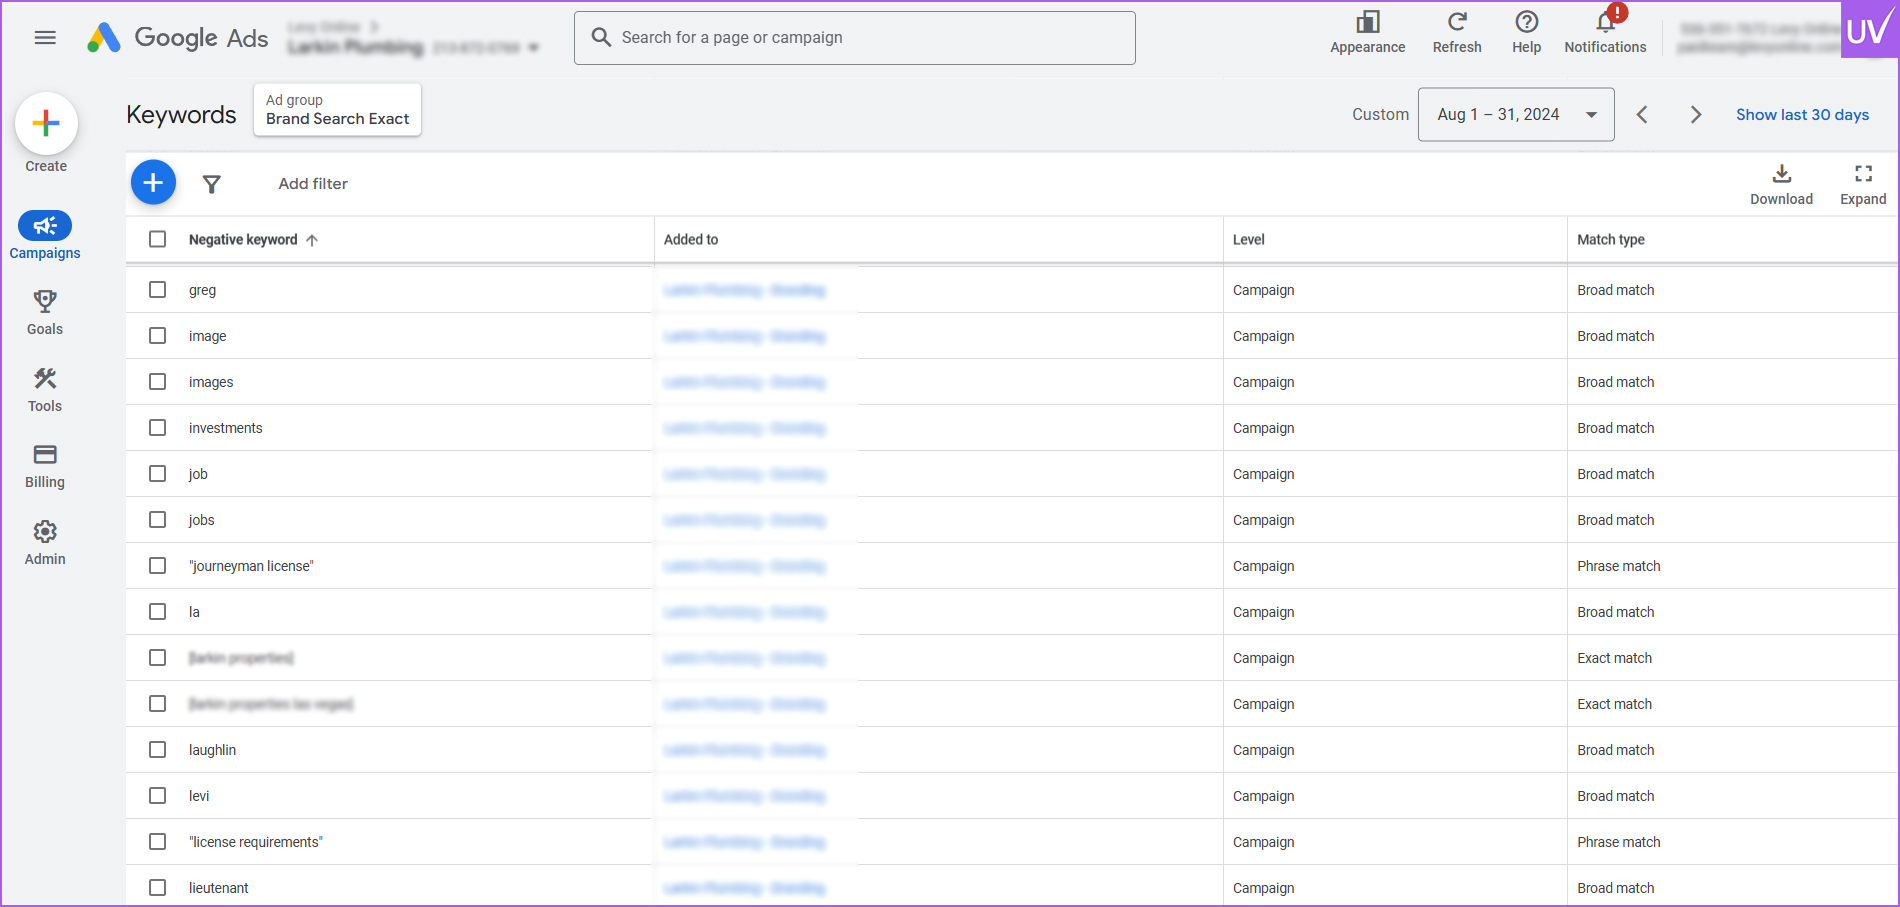This screenshot has height=907, width=1900.
Task: Open the Notifications bell
Action: coord(1604,24)
